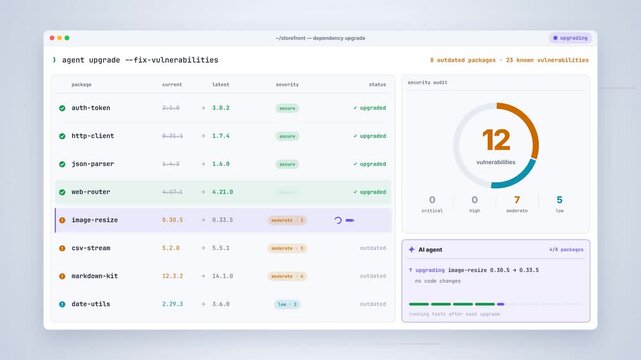Viewport: 641px width, 360px height.
Task: Click moderate severity badge for markdown-kit
Action: [287, 276]
